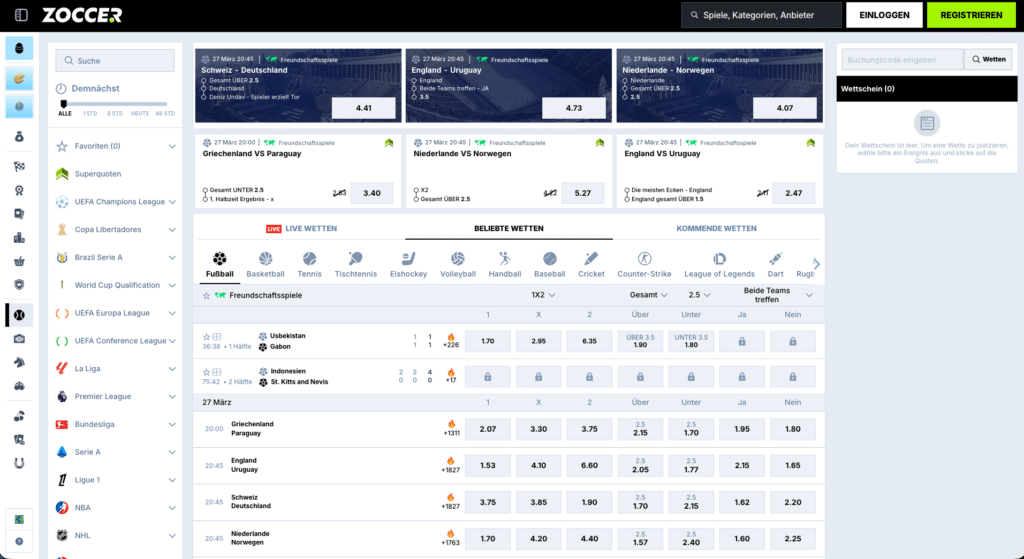Click the Einloggen button
Screen dimensions: 1024x559
coord(884,15)
